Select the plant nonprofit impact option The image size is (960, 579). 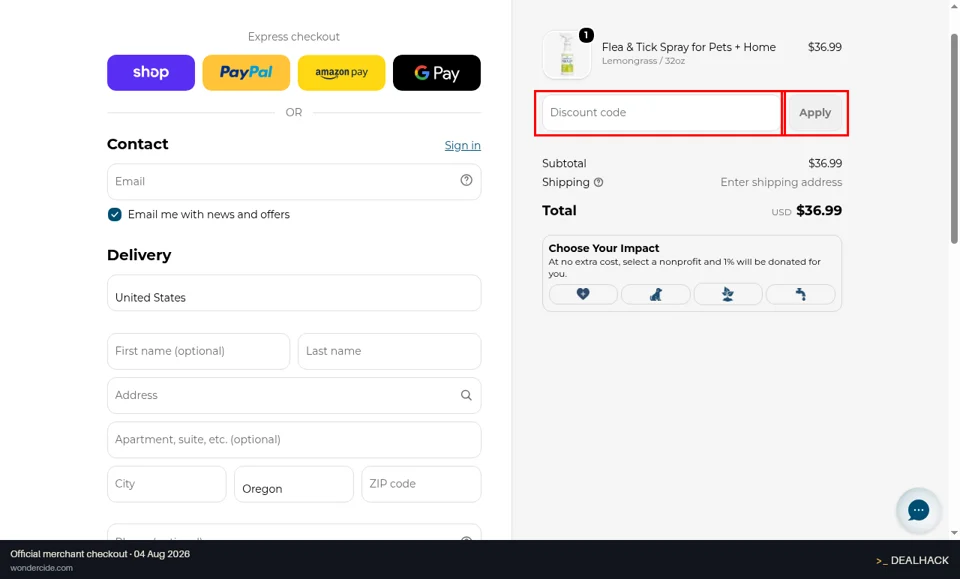tap(728, 294)
